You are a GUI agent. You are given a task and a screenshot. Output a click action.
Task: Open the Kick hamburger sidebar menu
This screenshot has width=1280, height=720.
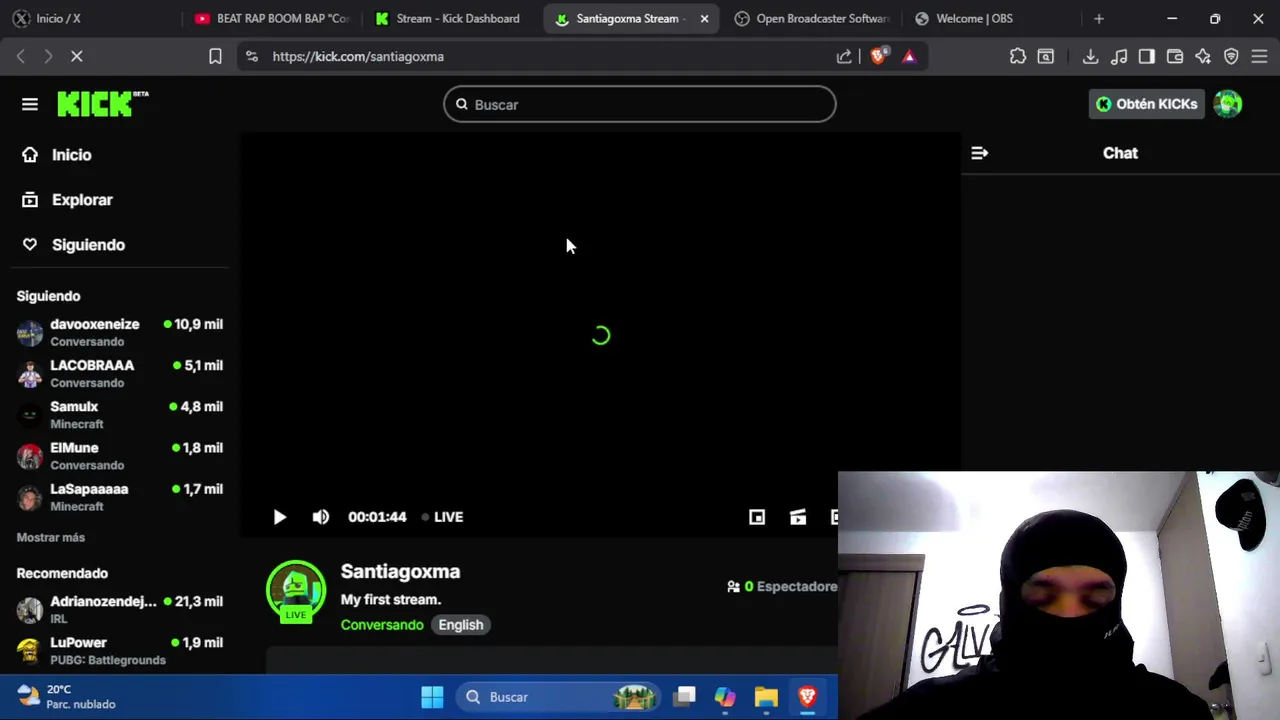pos(30,104)
